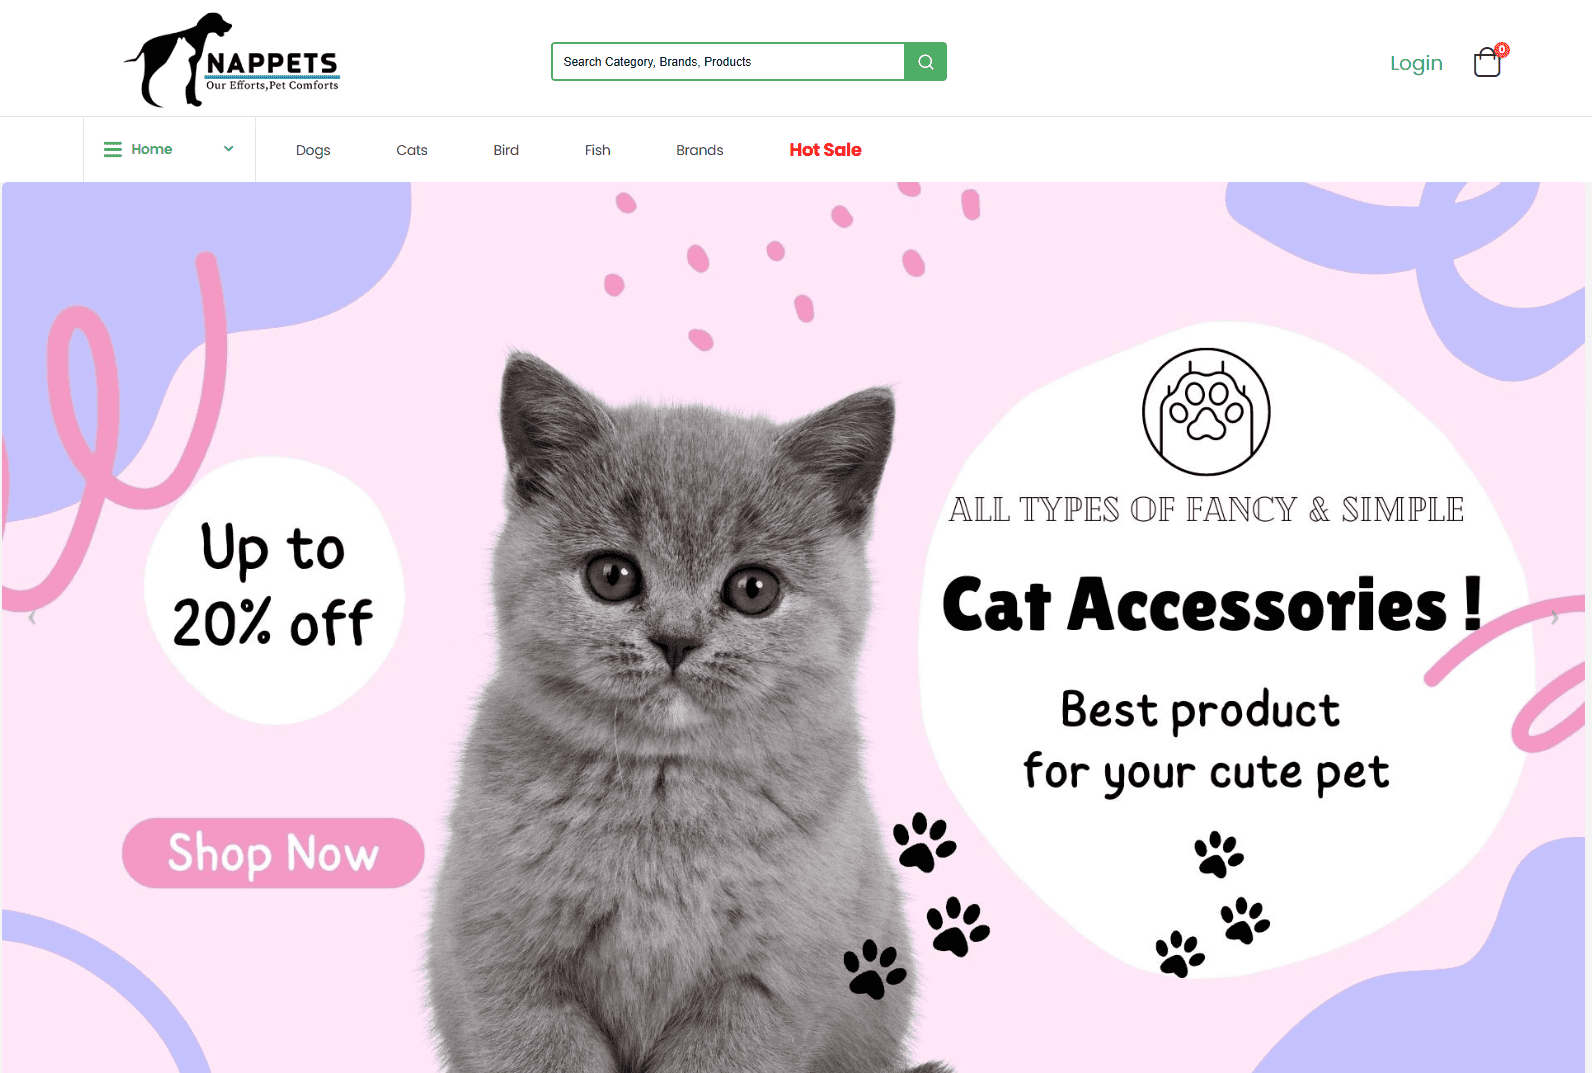Open the shopping cart bag icon
1592x1073 pixels.
pyautogui.click(x=1487, y=63)
